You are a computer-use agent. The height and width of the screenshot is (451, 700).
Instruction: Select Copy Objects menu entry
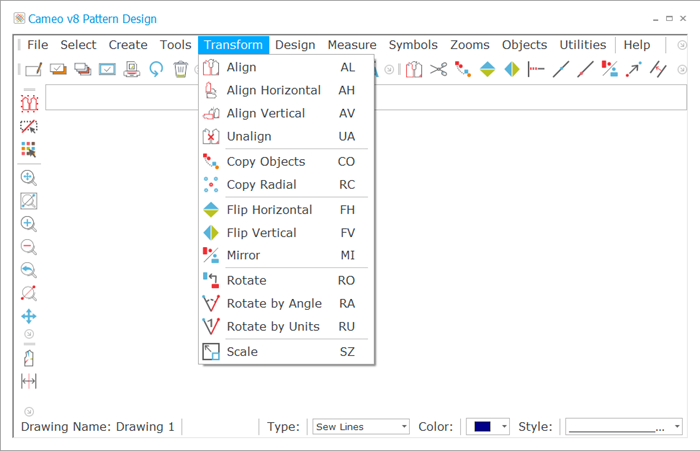(286, 162)
